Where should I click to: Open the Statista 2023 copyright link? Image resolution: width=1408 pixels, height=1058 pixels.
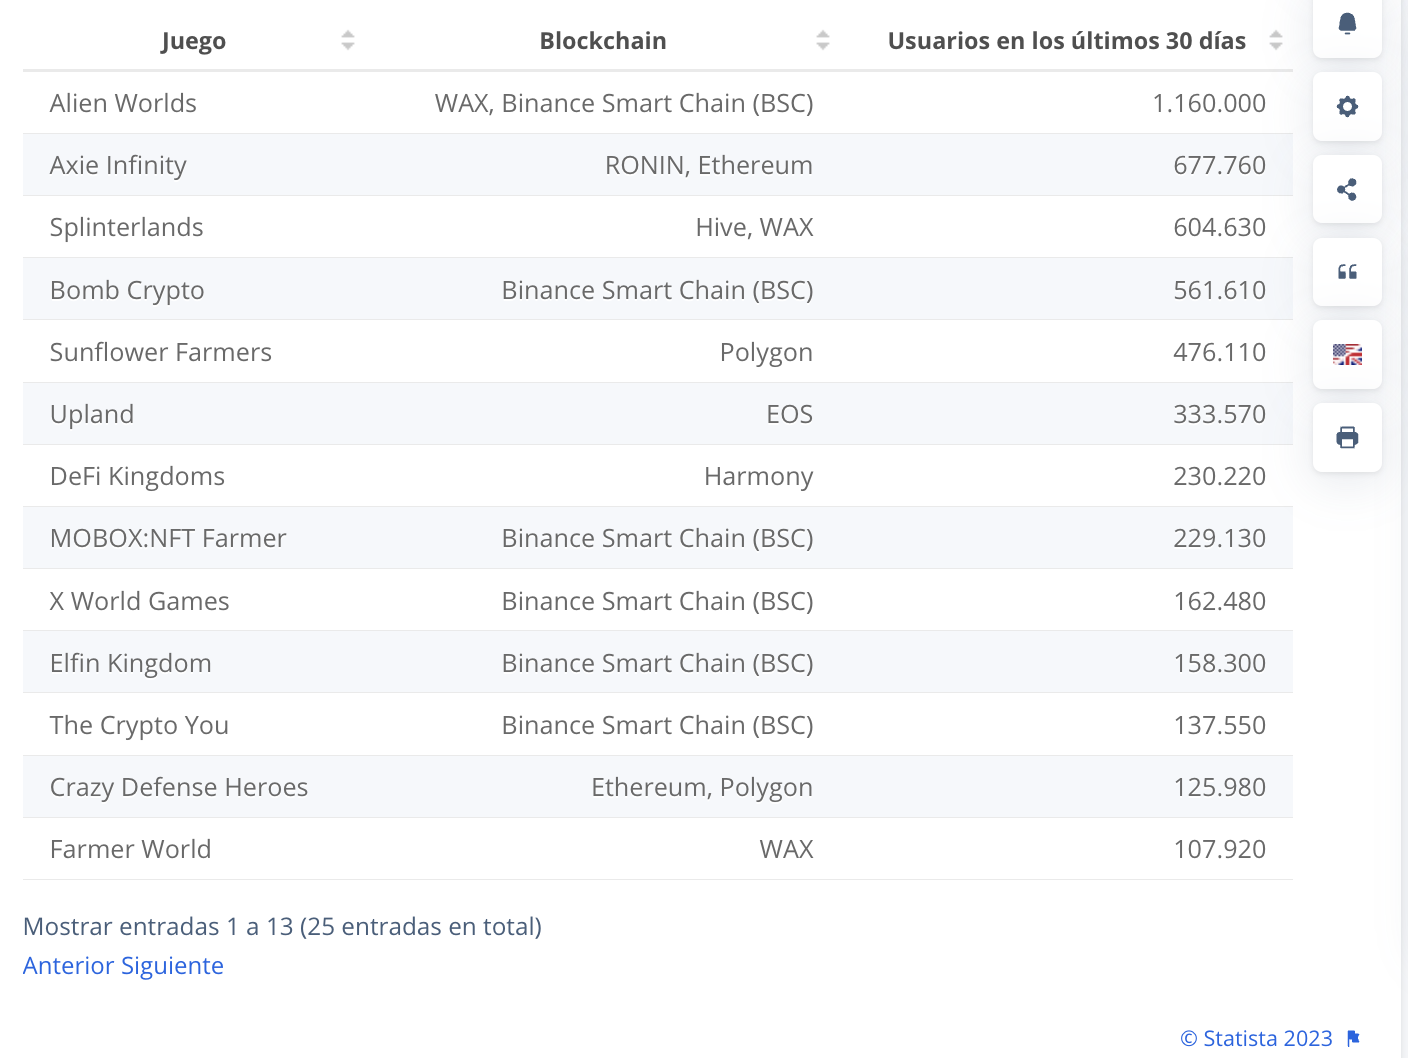pos(1256,1039)
